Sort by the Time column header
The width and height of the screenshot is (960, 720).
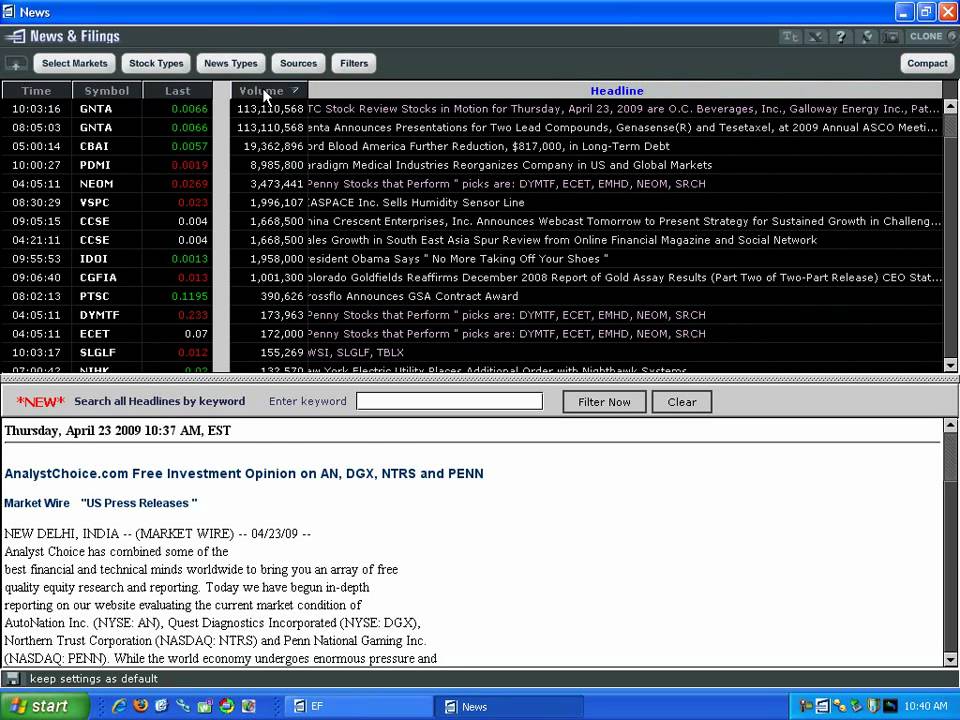(37, 91)
